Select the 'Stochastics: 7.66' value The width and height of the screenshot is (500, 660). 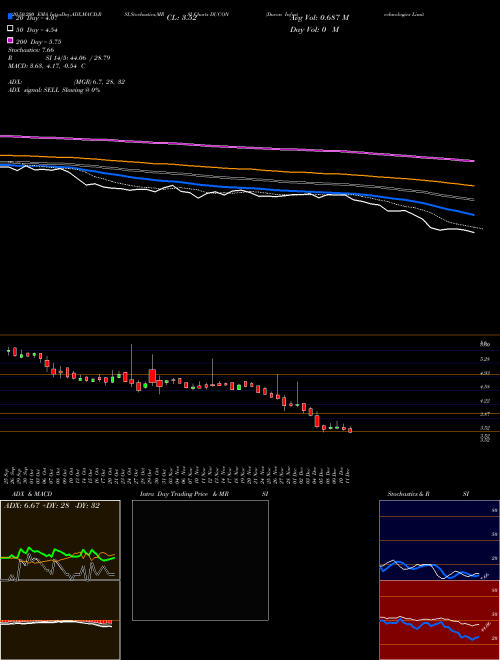(31, 50)
